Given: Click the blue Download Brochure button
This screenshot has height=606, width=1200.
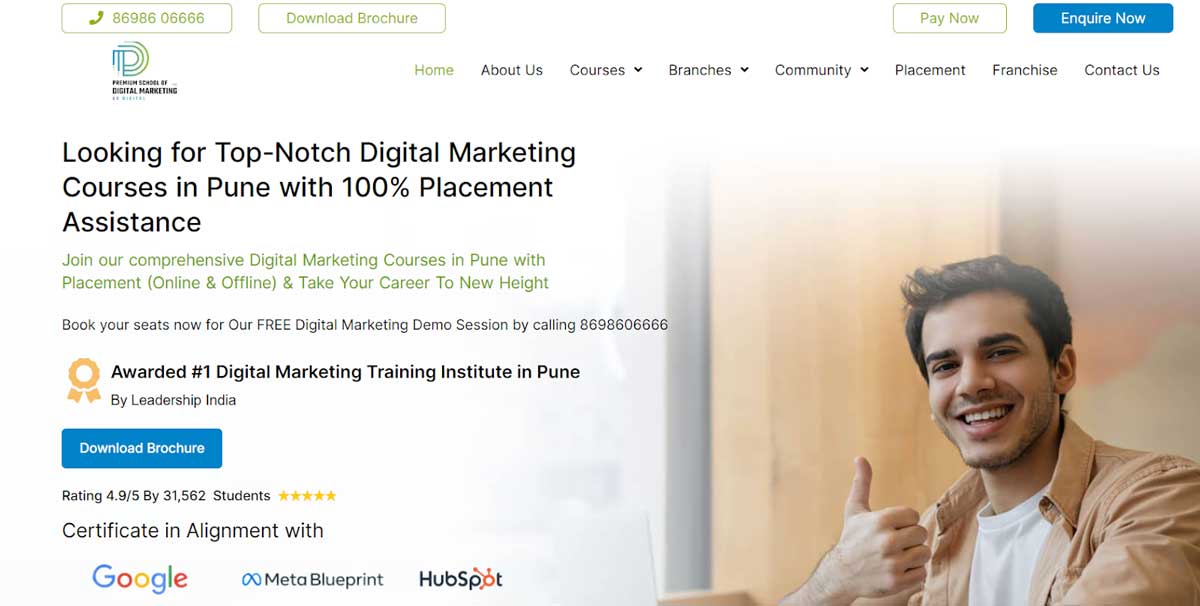Looking at the screenshot, I should click(142, 448).
